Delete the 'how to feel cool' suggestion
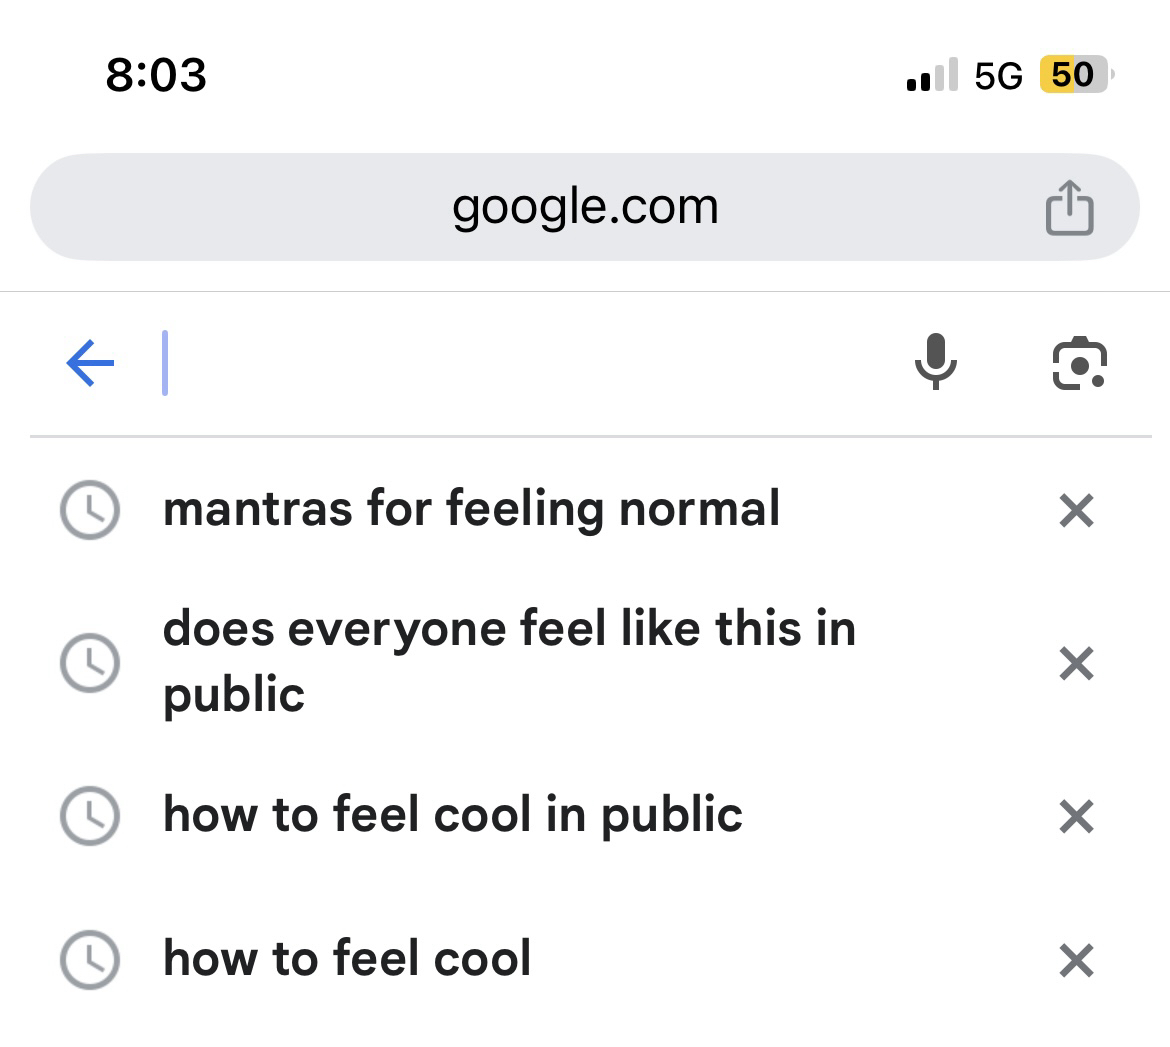This screenshot has height=1047, width=1170. click(x=1076, y=961)
